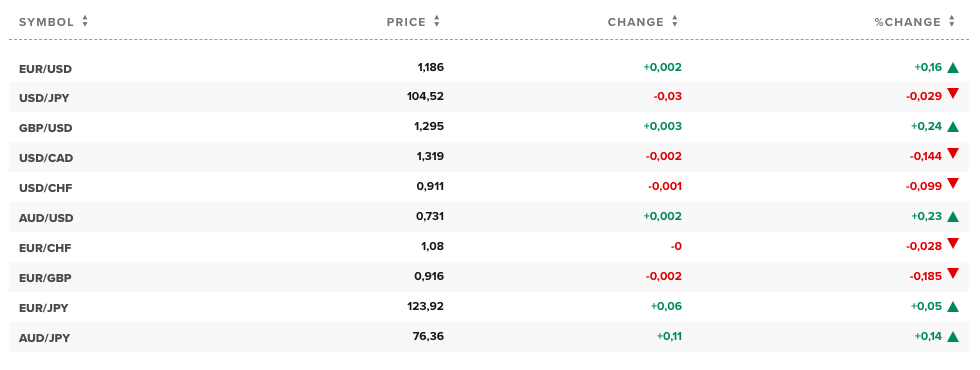
Task: Open the EUR/USD symbol link
Action: (46, 69)
